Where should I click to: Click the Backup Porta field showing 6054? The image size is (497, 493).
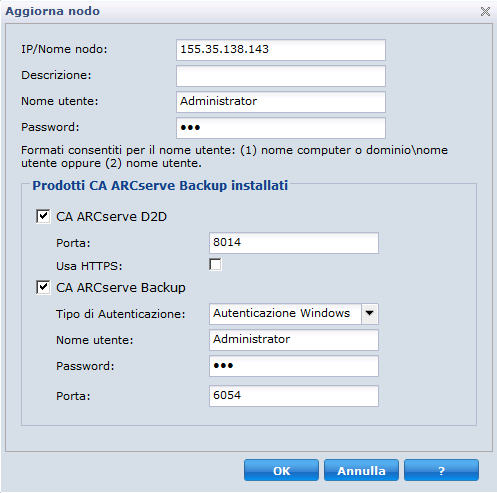[x=294, y=396]
